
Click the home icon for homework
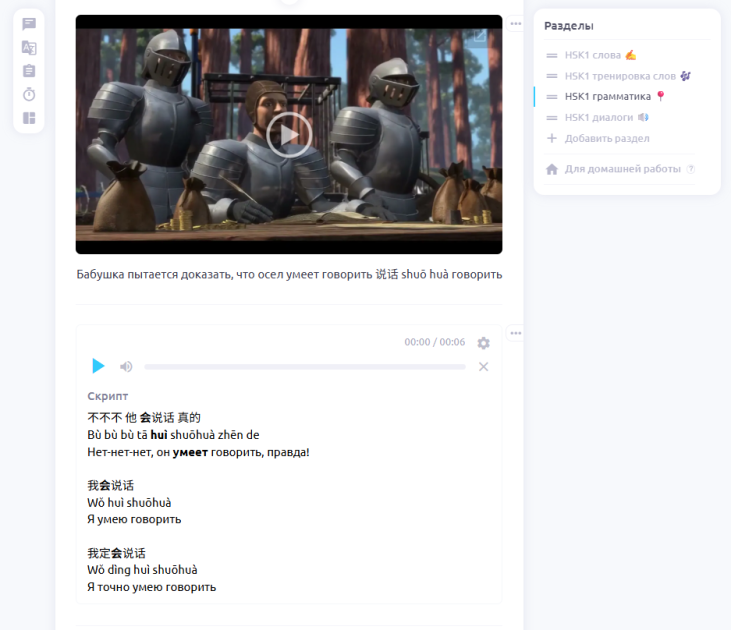tap(552, 169)
